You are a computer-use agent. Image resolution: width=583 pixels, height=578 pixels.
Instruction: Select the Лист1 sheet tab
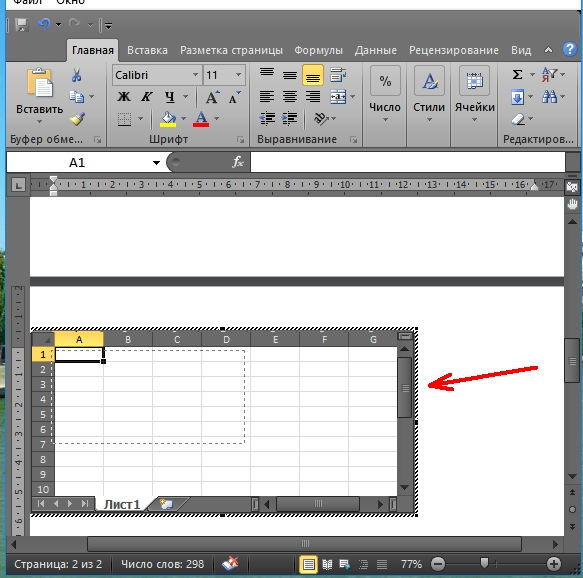pyautogui.click(x=122, y=504)
